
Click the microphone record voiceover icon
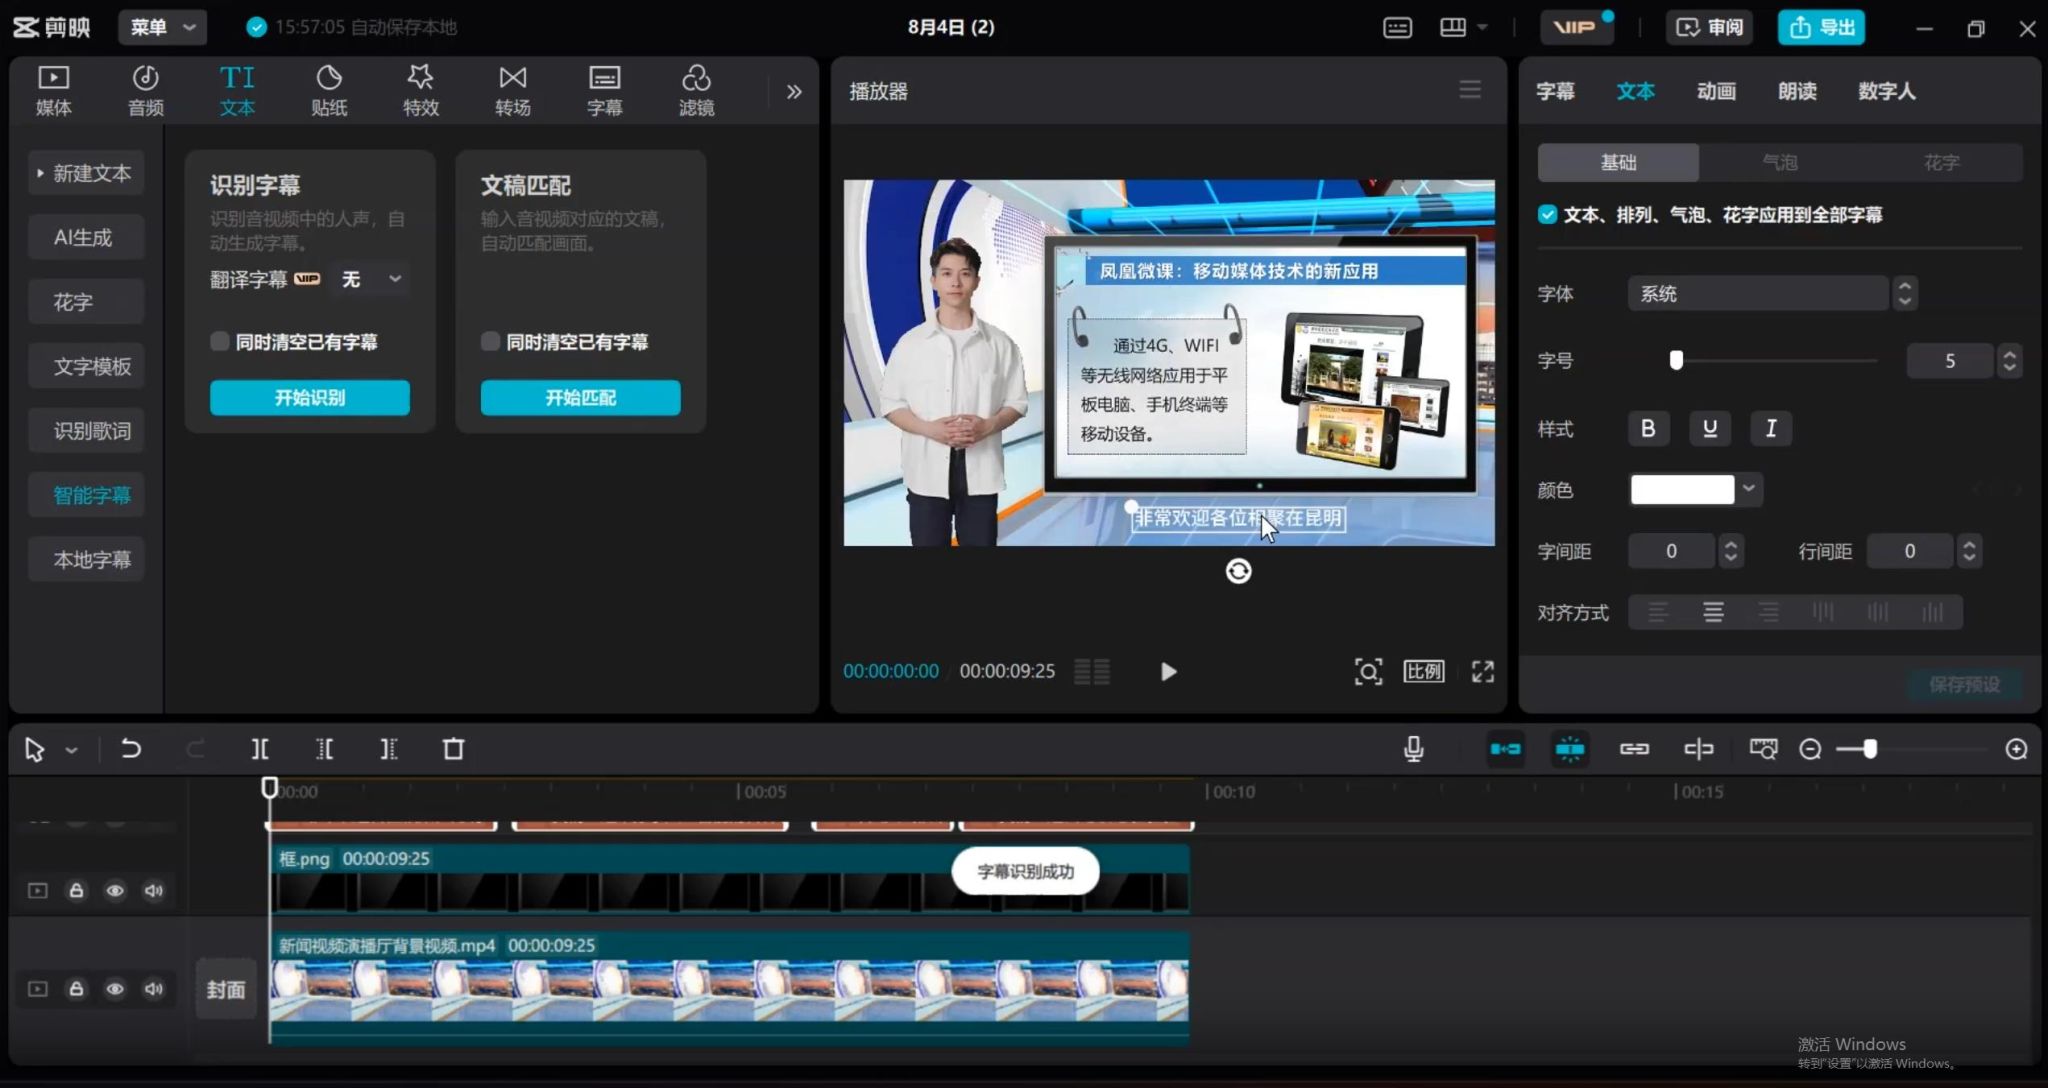(1413, 749)
